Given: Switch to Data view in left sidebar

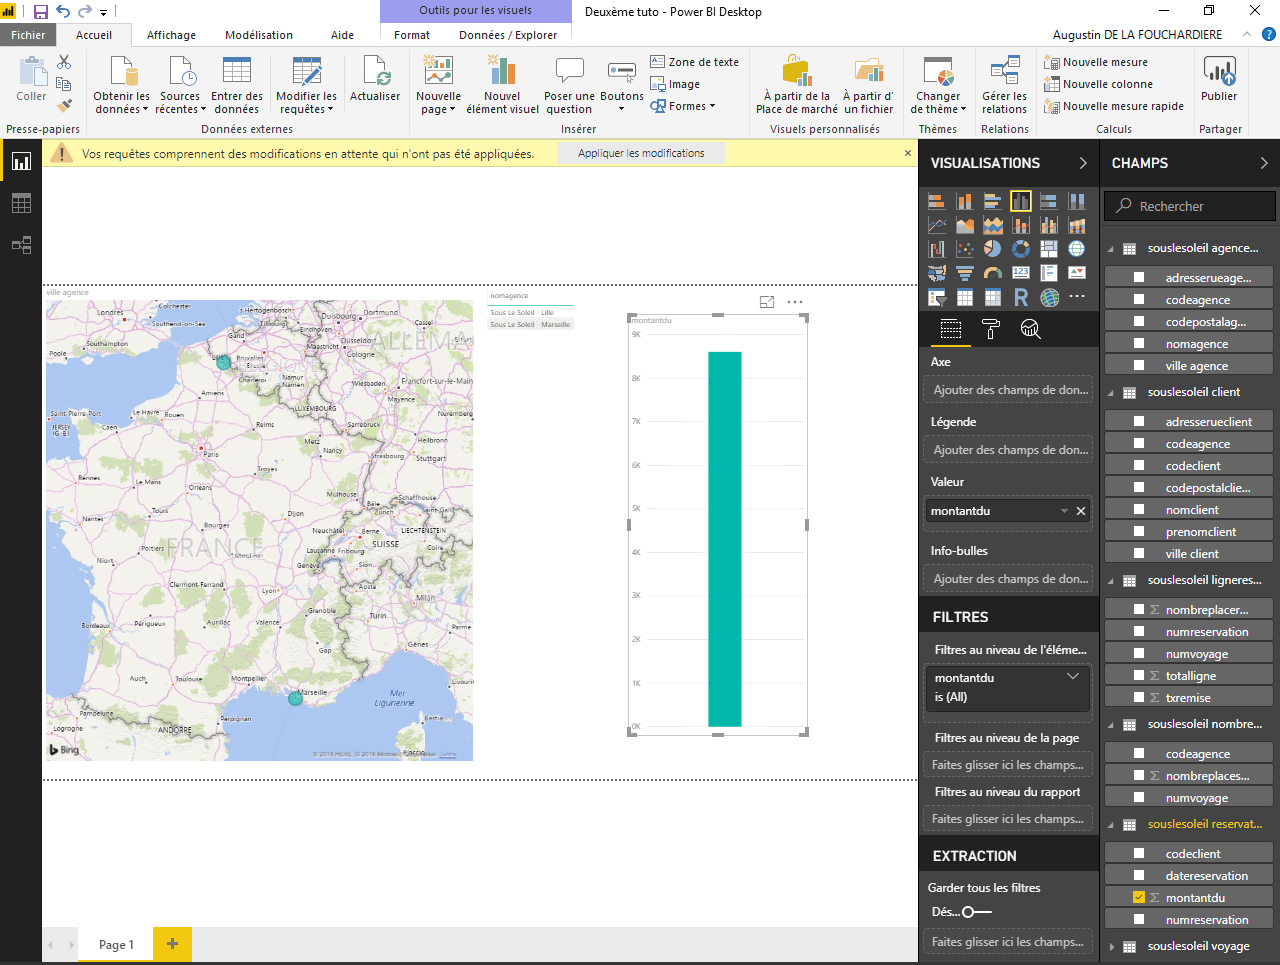Looking at the screenshot, I should (21, 203).
